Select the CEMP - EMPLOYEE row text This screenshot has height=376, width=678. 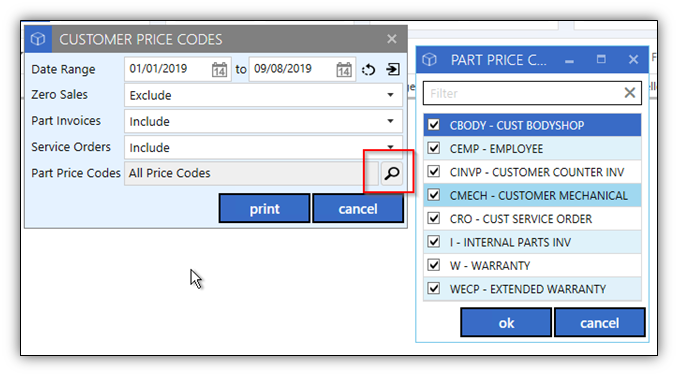[496, 149]
